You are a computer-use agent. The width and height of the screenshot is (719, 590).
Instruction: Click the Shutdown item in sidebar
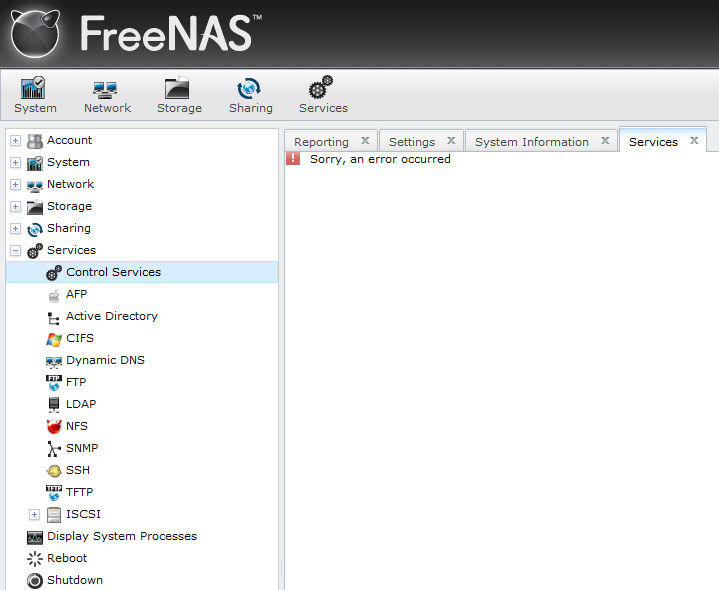click(74, 580)
